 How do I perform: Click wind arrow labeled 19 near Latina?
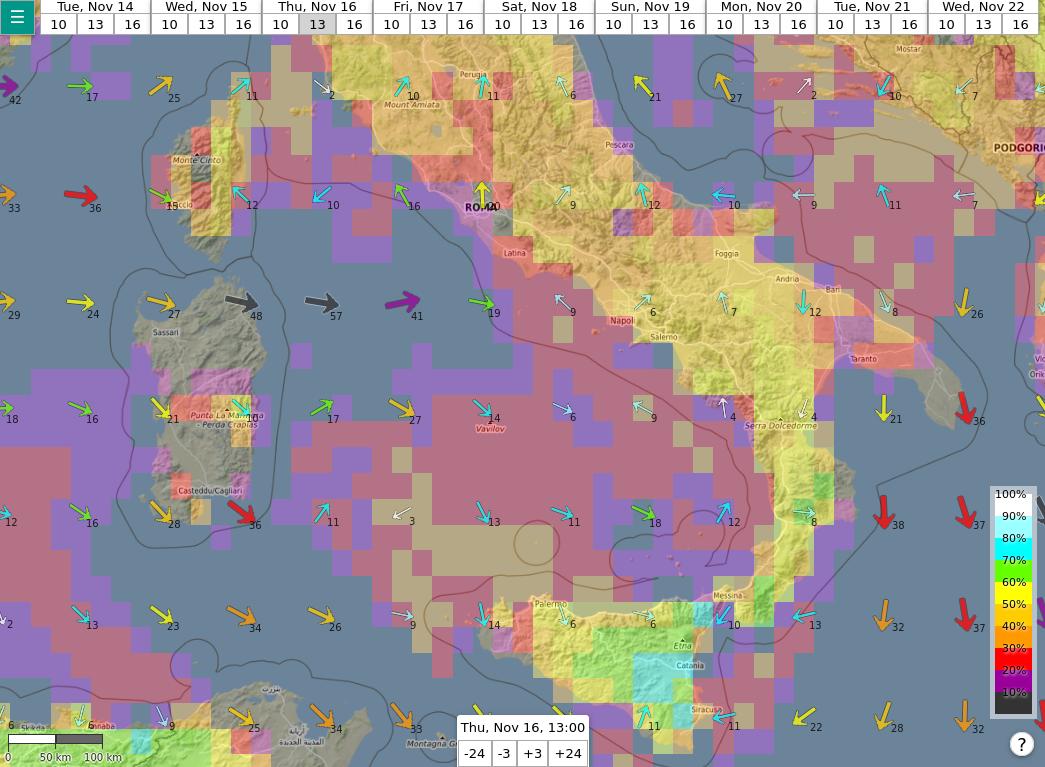pos(481,302)
